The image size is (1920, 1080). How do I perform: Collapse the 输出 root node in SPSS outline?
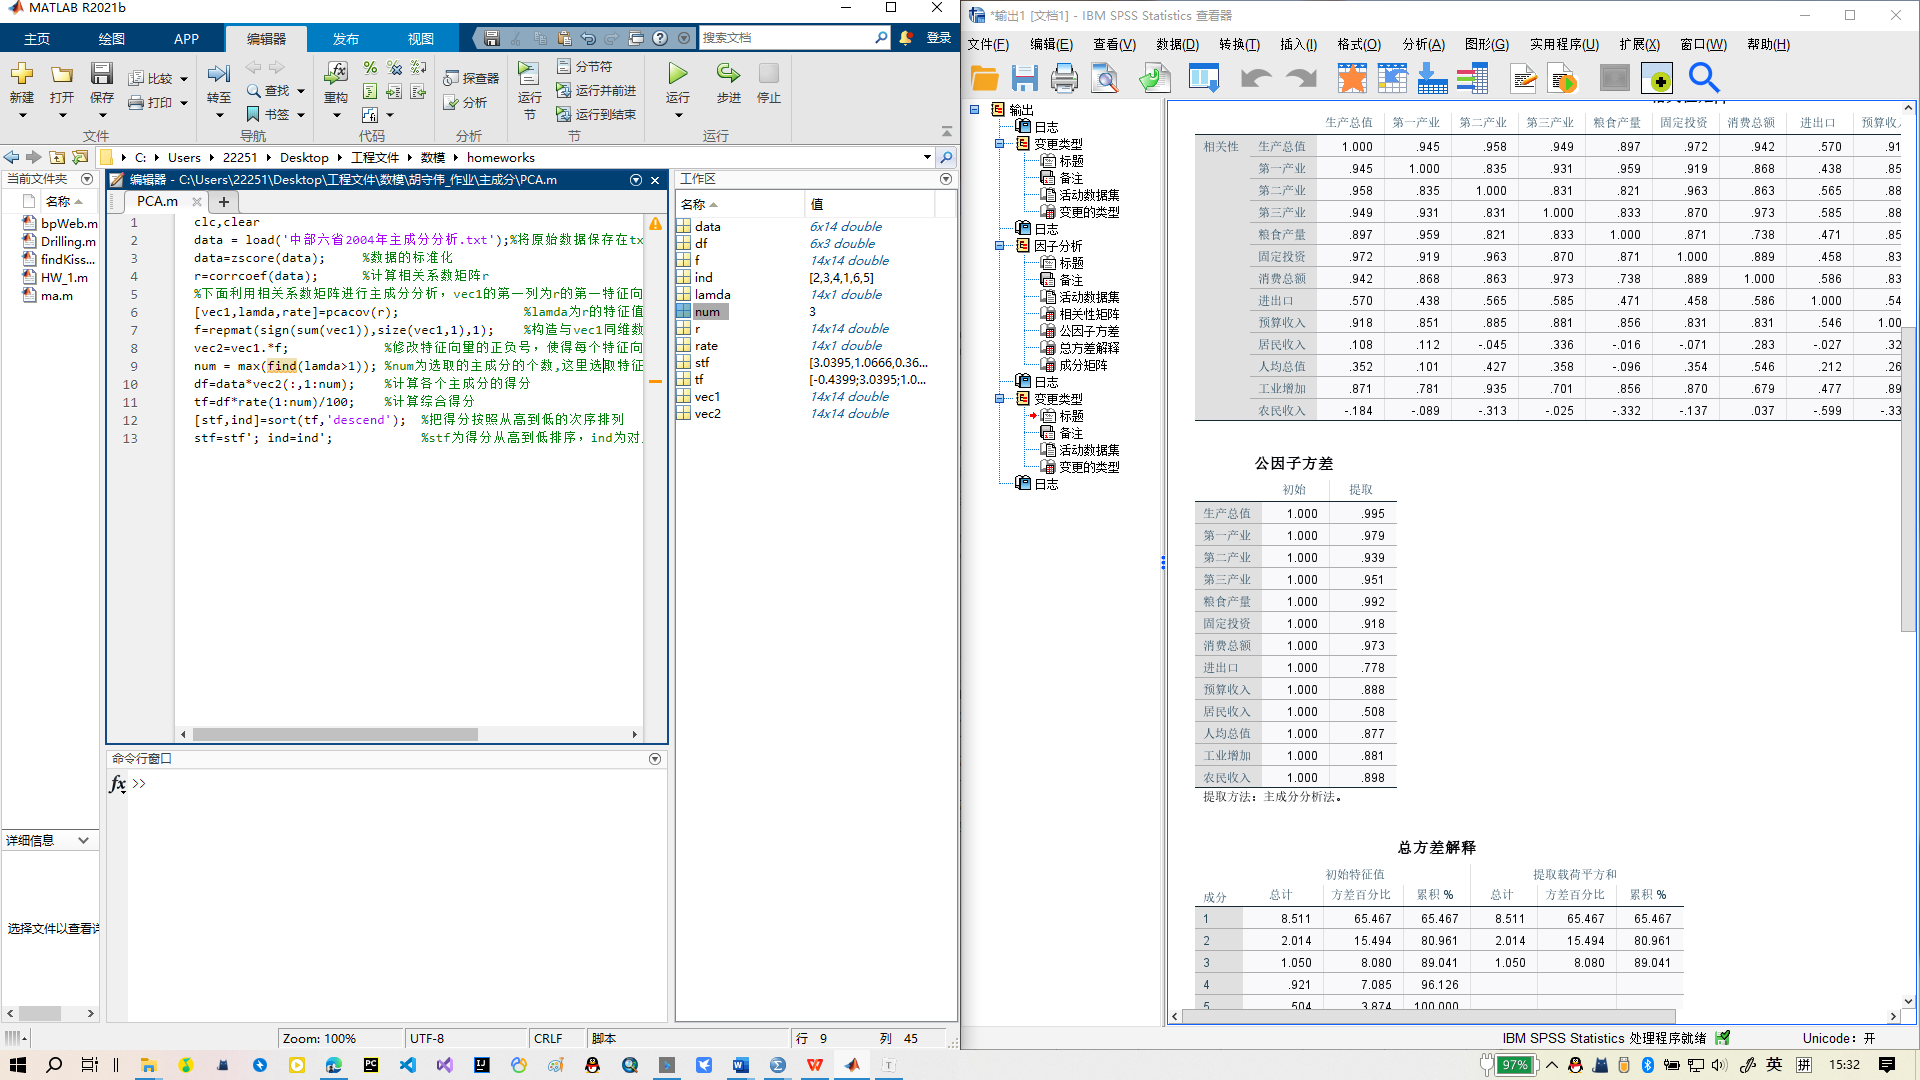point(975,110)
